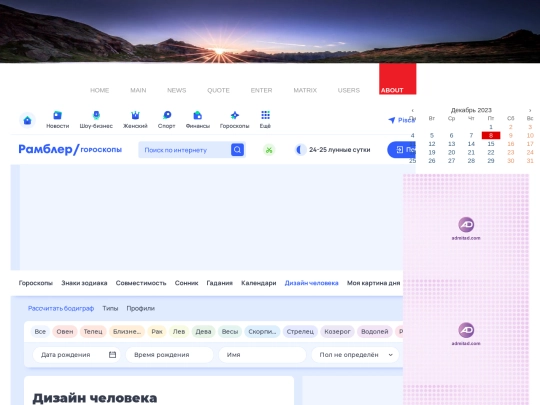Viewport: 540px width, 405px height.
Task: Click the 24-25 лунные сутки text
Action: click(x=340, y=150)
